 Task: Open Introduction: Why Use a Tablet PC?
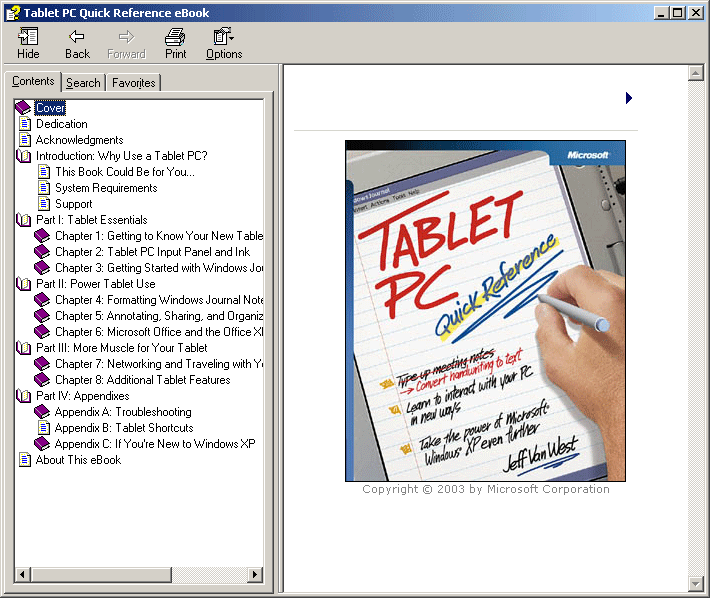[x=121, y=156]
